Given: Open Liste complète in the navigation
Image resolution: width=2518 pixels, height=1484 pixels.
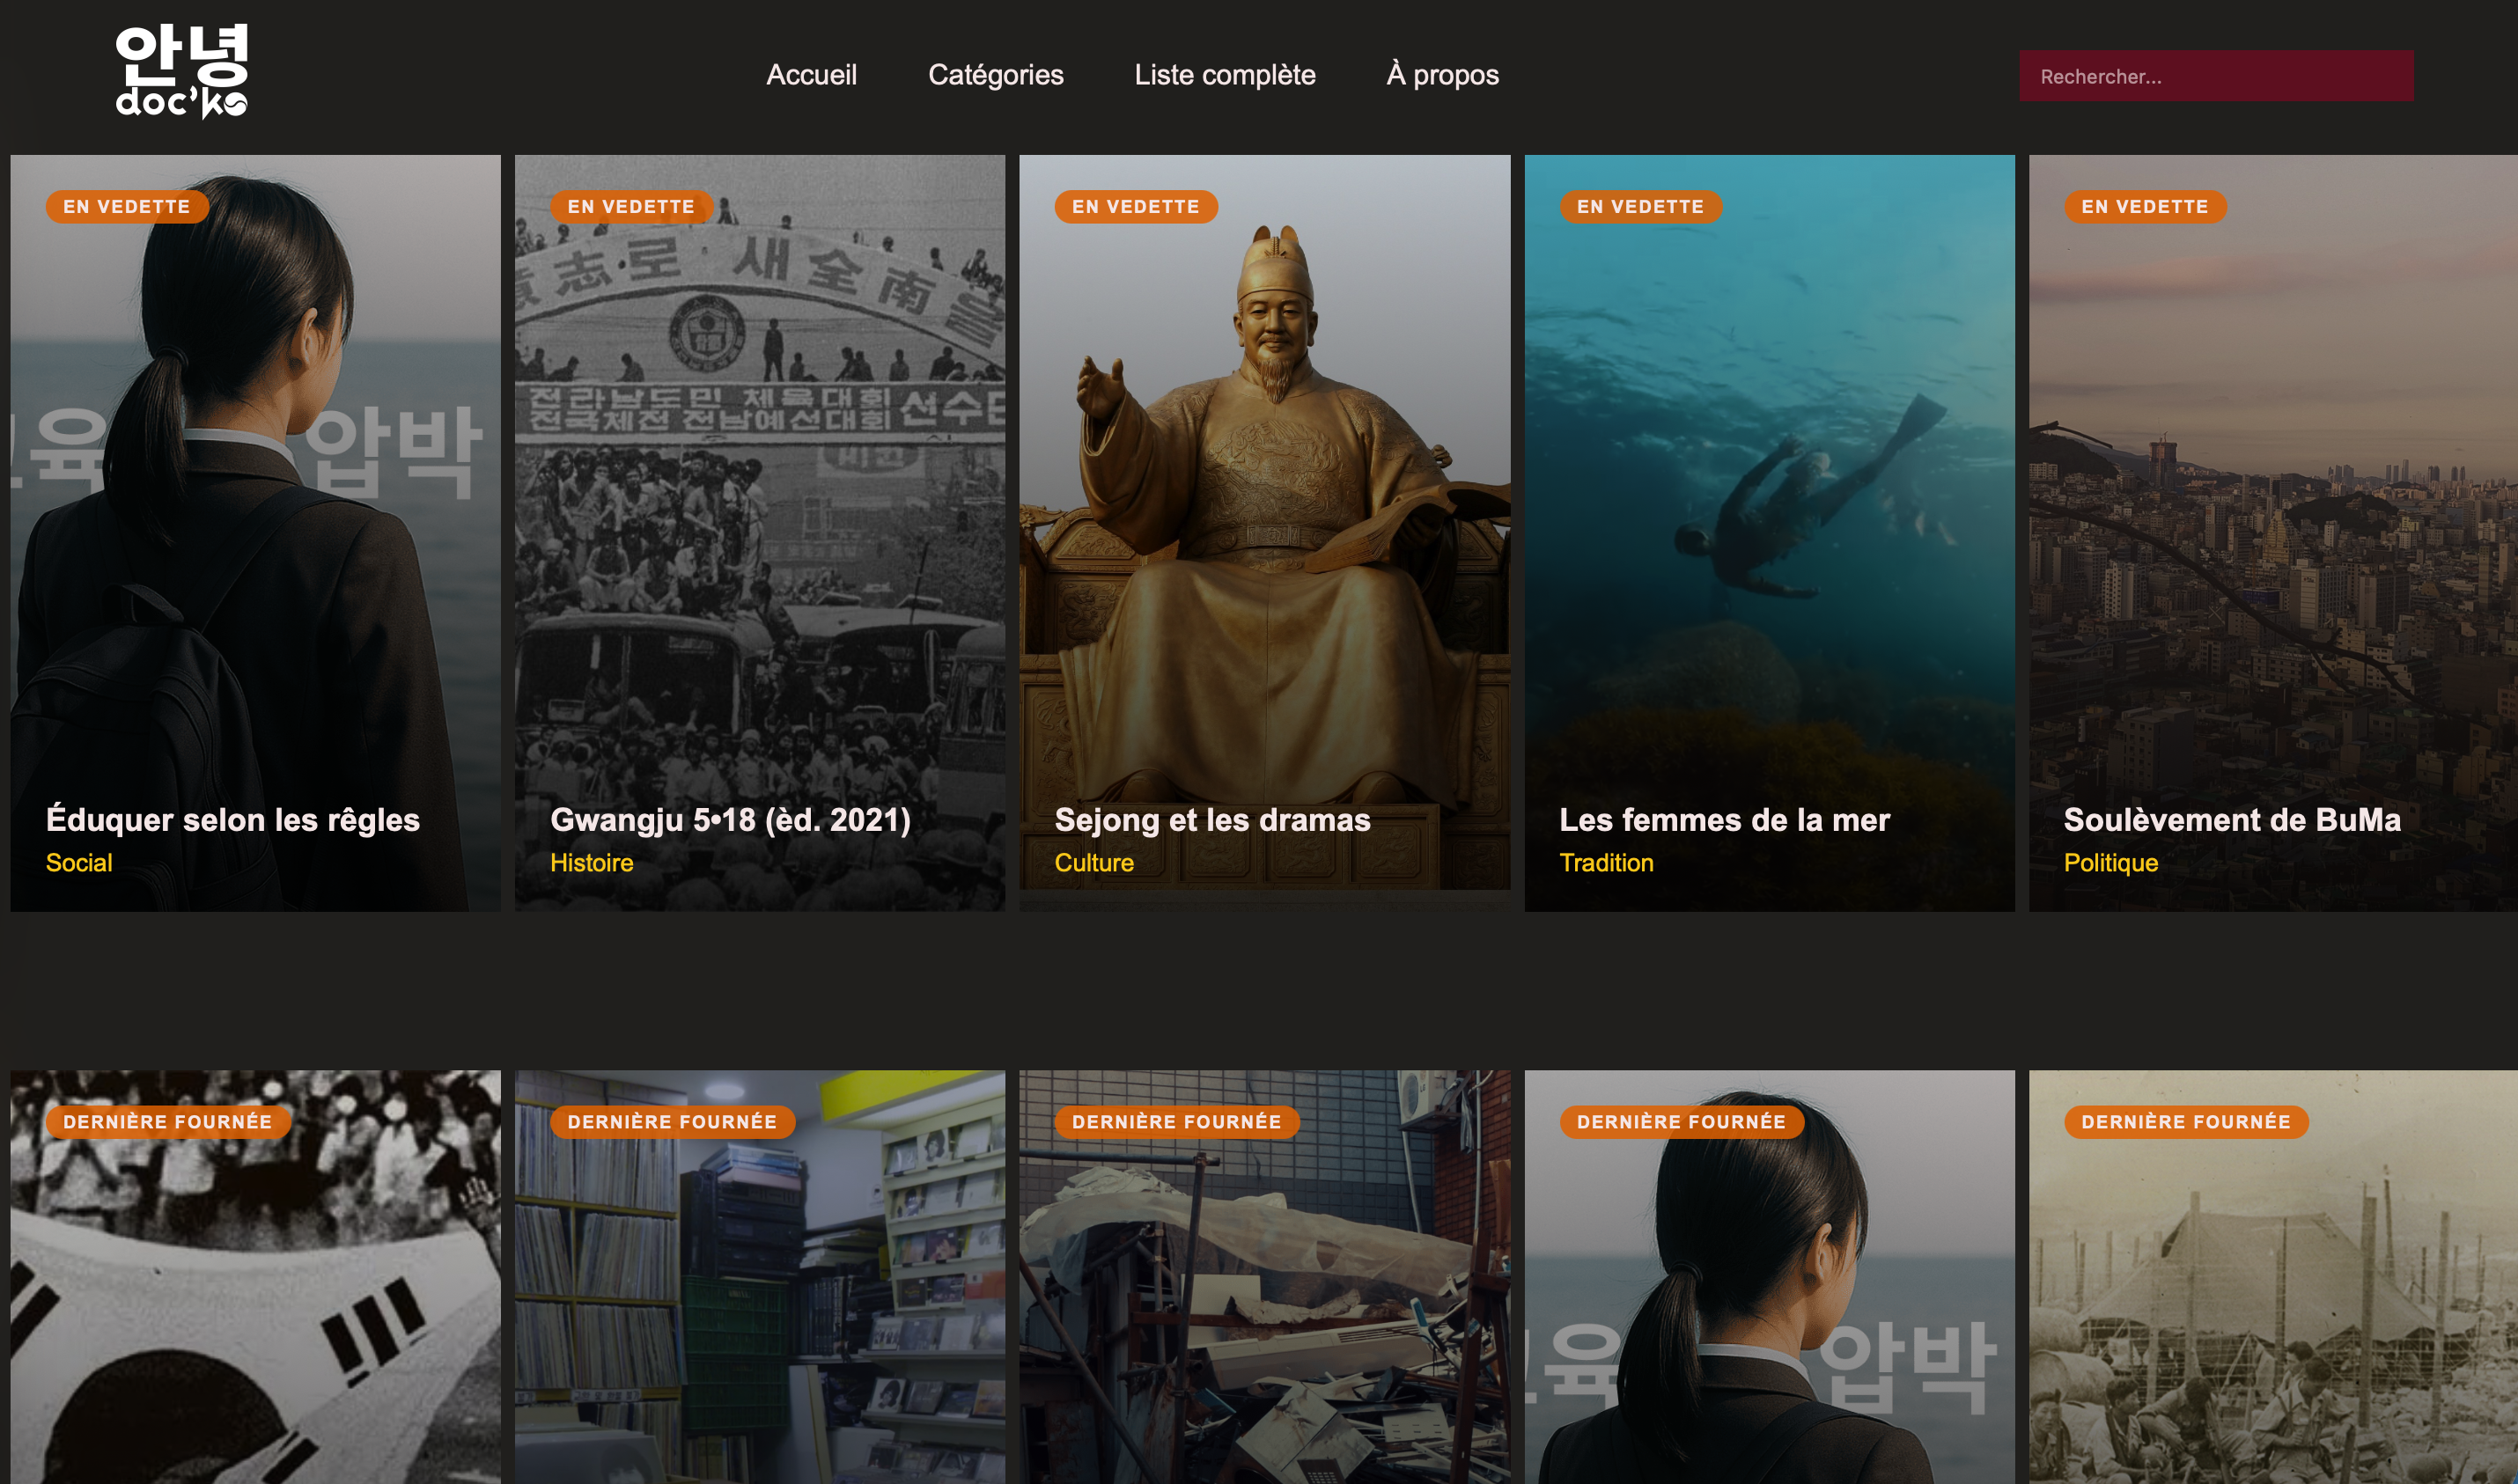Looking at the screenshot, I should (1224, 75).
